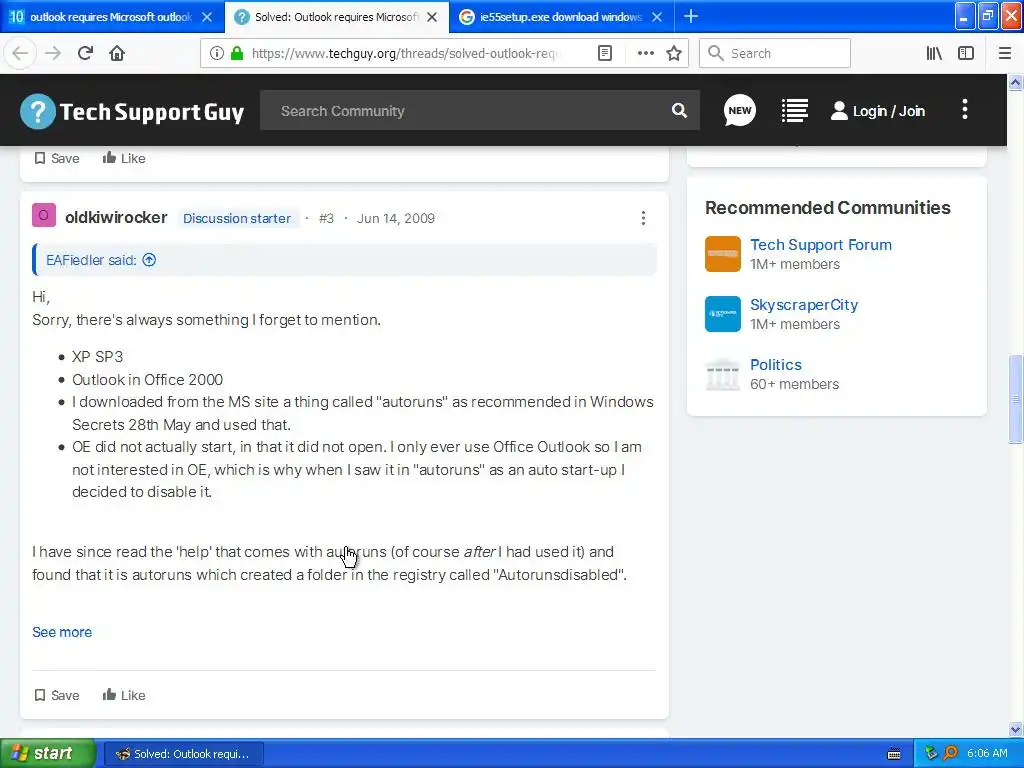Viewport: 1024px width, 768px height.
Task: Go back with the browser back arrow
Action: (x=20, y=54)
